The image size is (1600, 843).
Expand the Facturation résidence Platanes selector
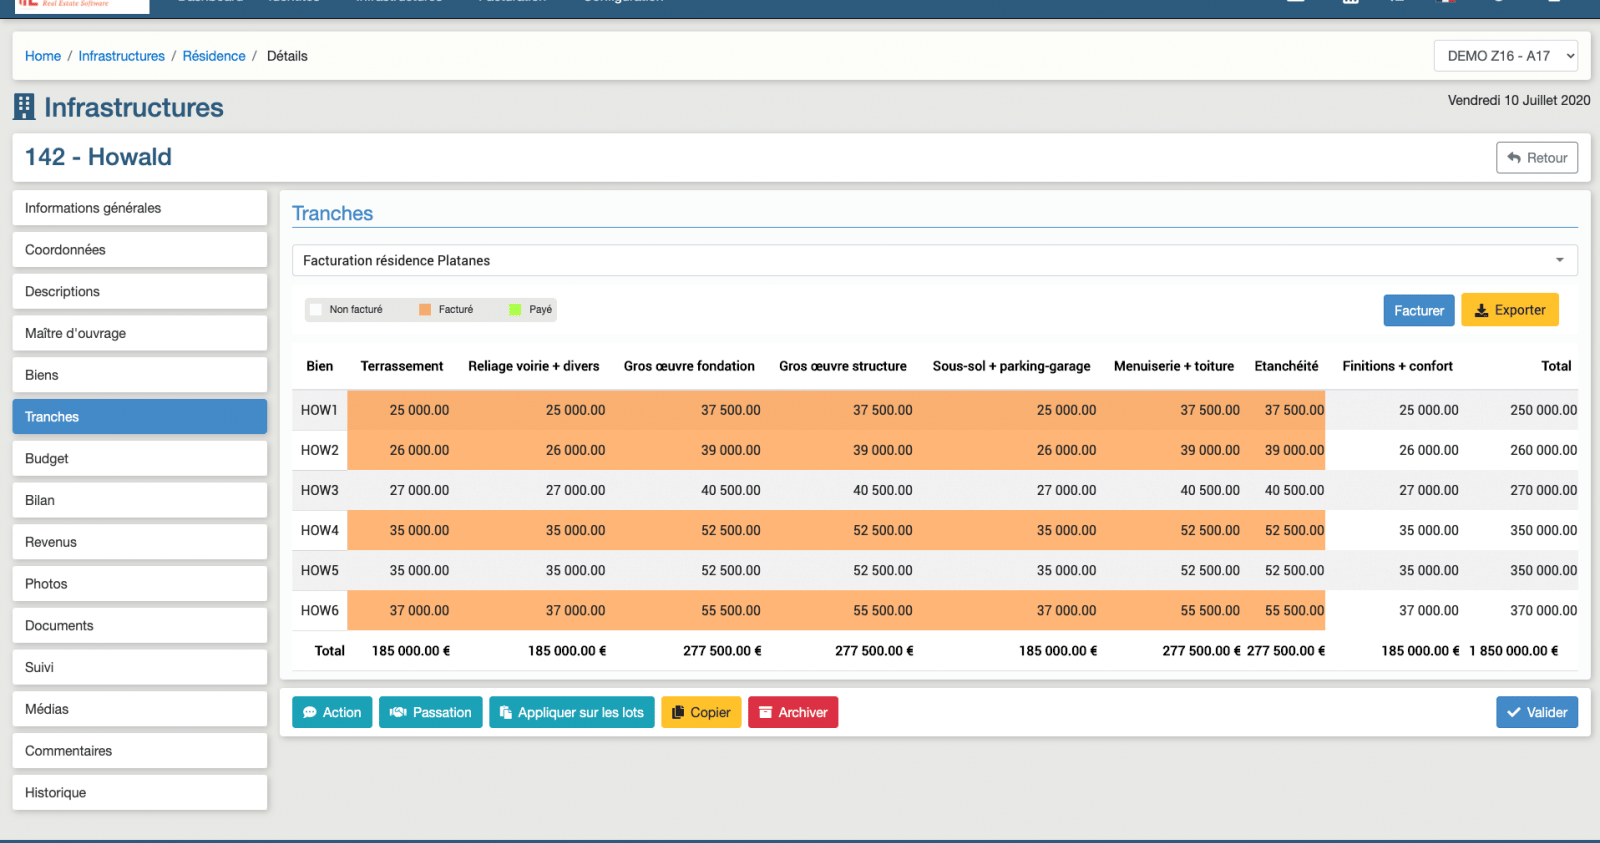pyautogui.click(x=934, y=261)
